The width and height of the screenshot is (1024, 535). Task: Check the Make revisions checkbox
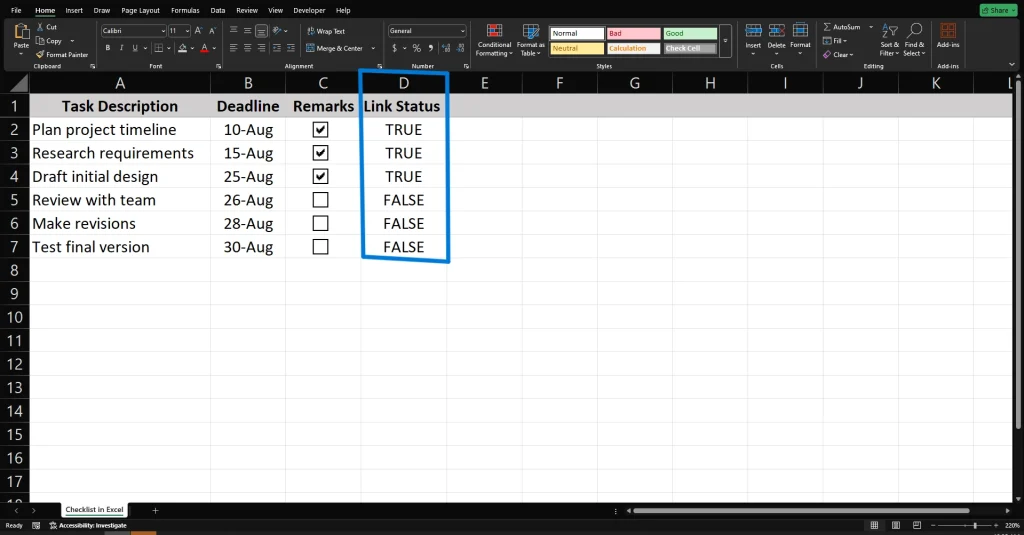(x=320, y=223)
